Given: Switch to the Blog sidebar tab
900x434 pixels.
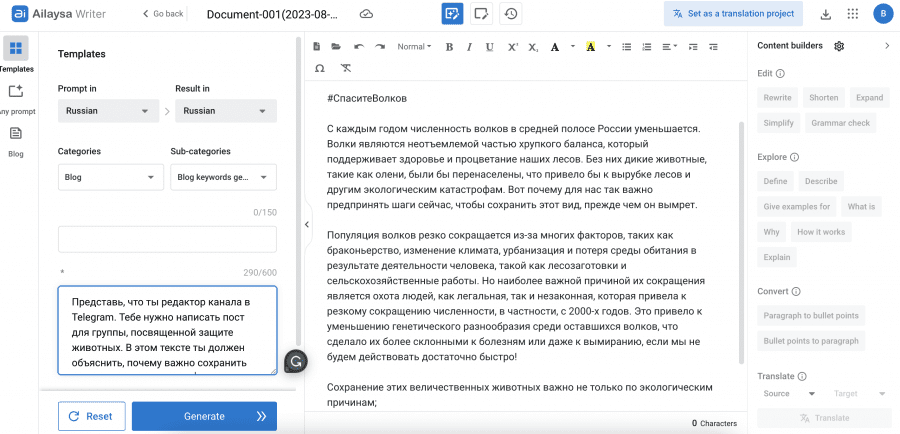Looking at the screenshot, I should tap(16, 140).
